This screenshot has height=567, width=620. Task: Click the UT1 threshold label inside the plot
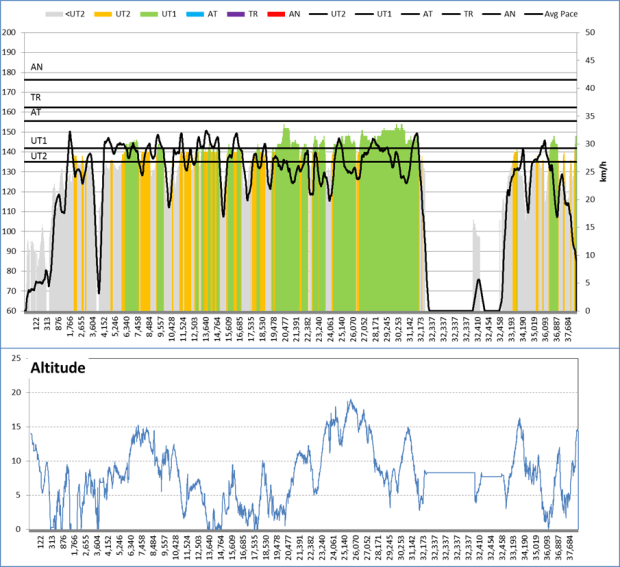point(39,141)
